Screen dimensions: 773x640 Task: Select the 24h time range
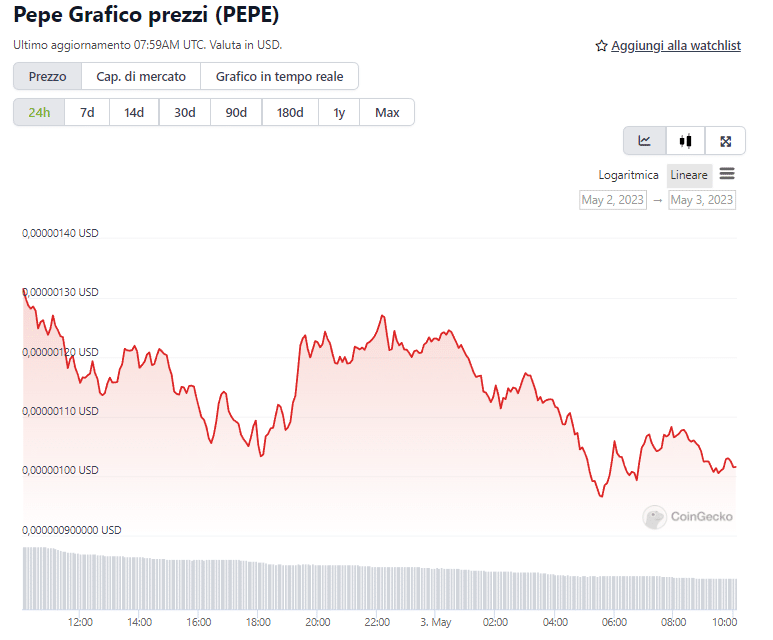(39, 112)
